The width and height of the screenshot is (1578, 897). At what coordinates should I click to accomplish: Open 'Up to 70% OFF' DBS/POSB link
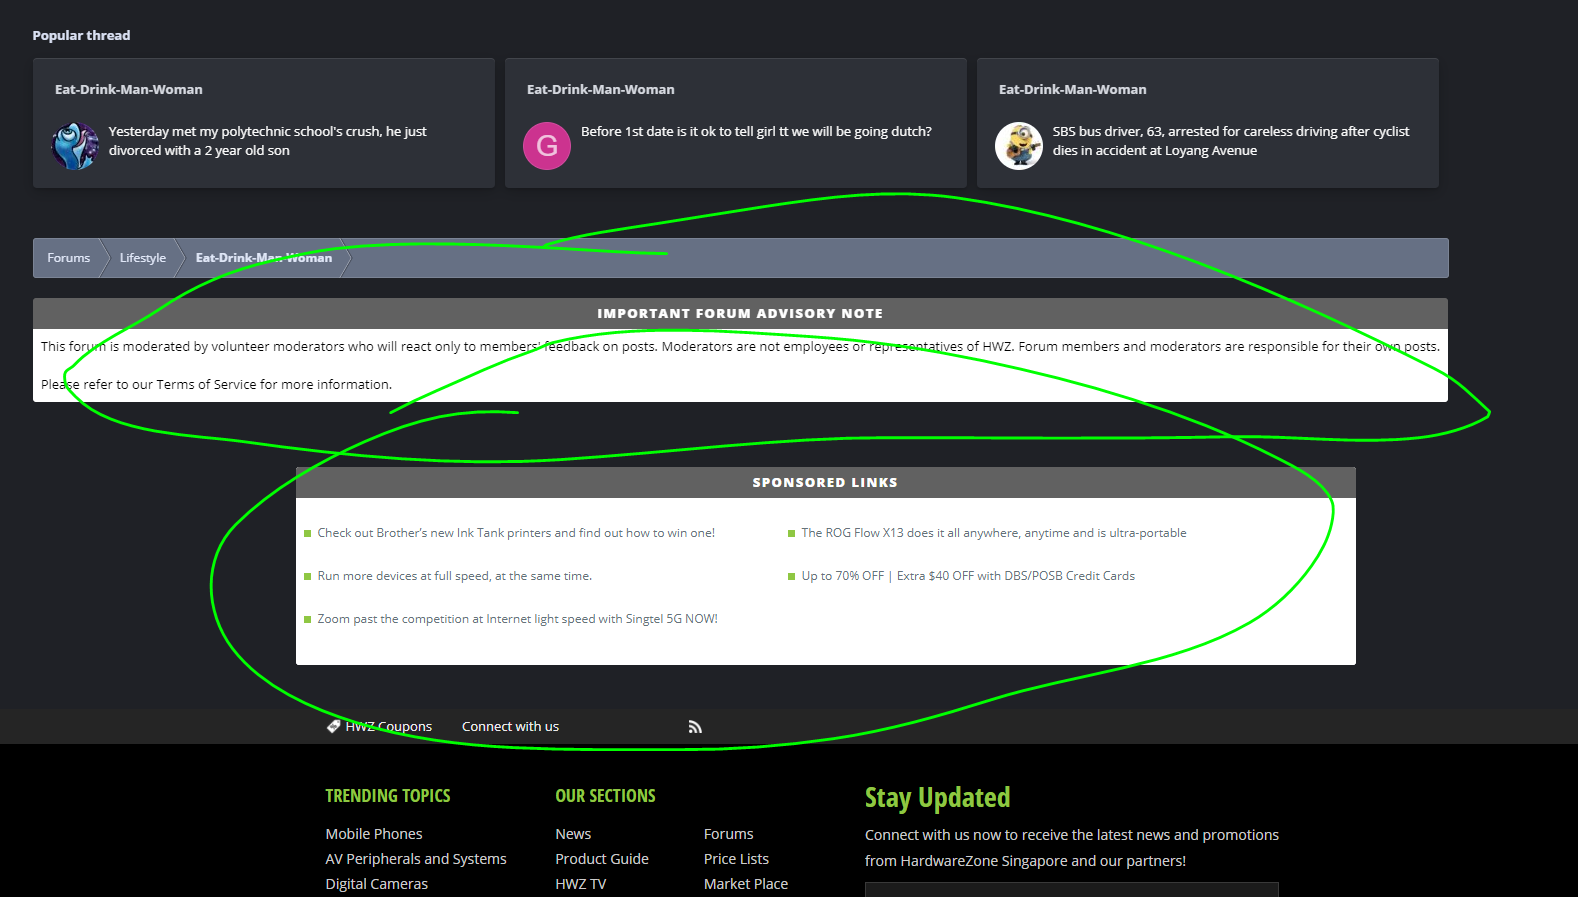point(968,576)
